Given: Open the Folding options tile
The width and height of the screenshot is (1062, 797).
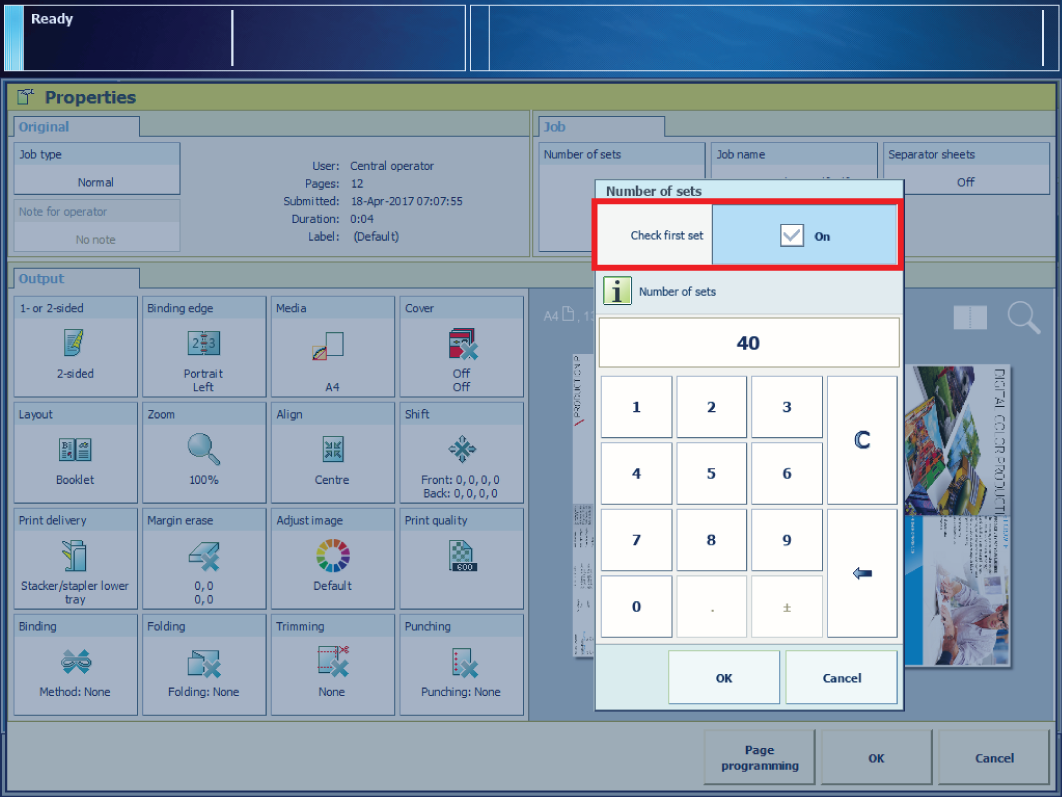Looking at the screenshot, I should pos(204,664).
